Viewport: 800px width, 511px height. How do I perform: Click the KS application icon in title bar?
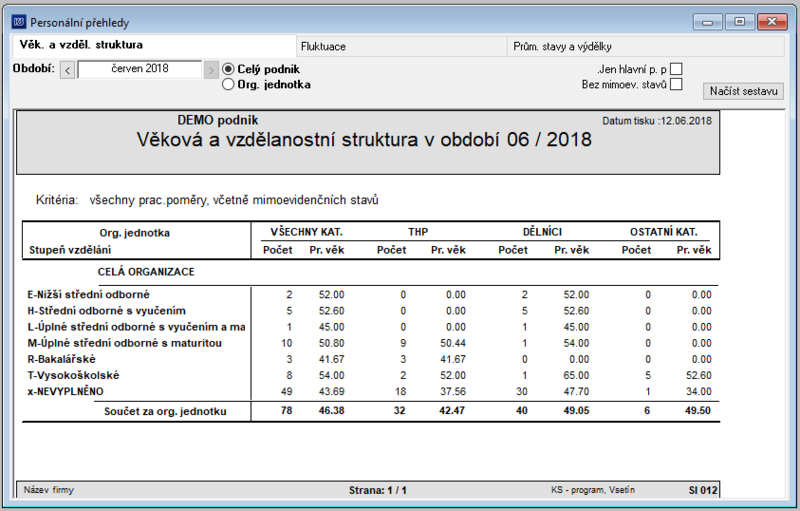pos(19,22)
